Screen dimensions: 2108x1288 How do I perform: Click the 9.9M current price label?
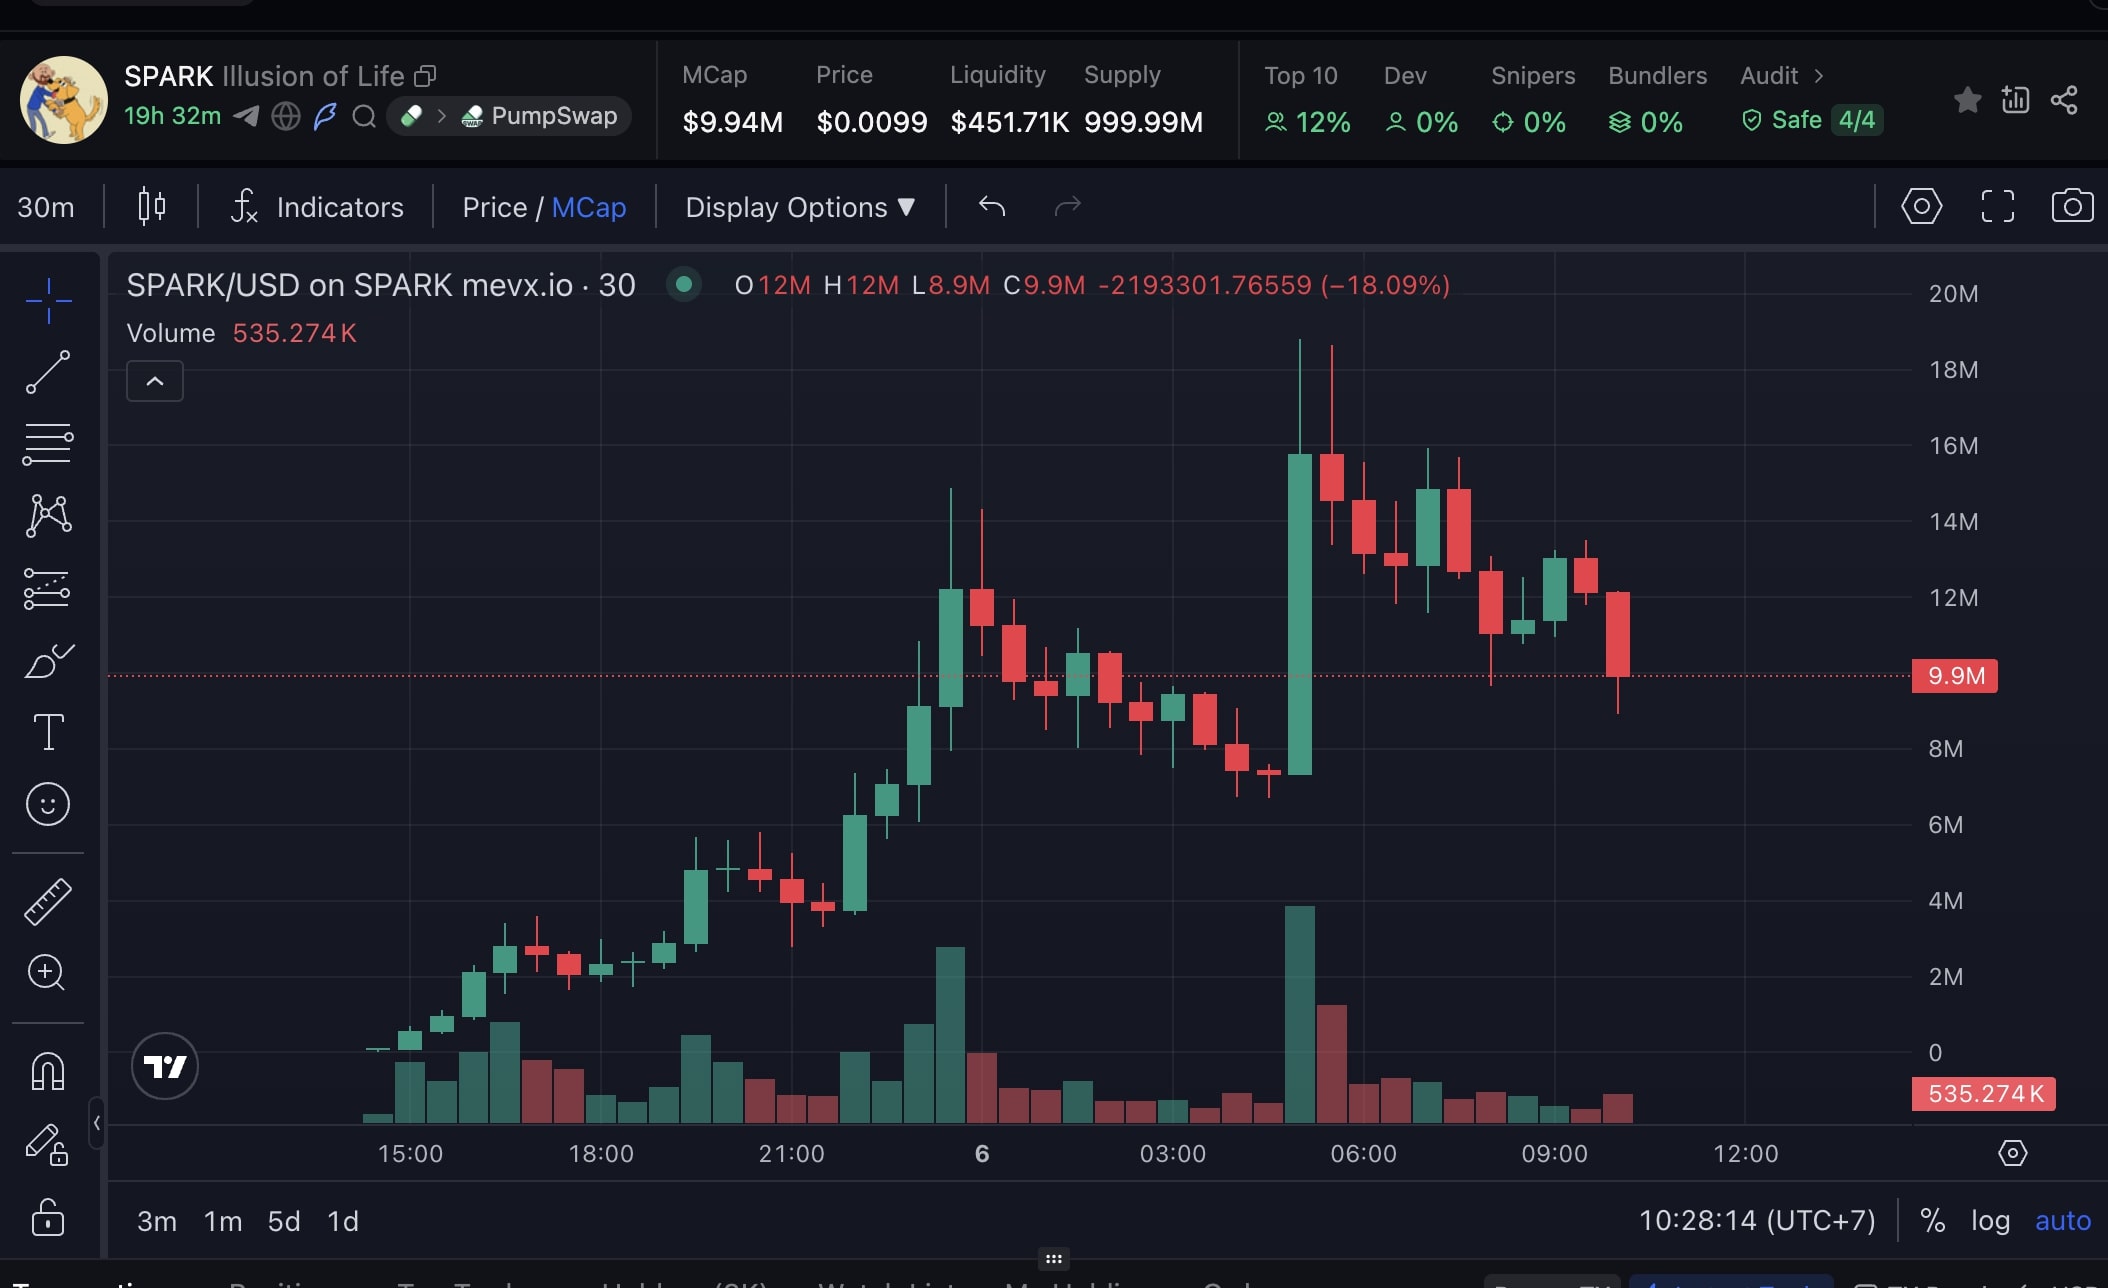[x=1955, y=676]
